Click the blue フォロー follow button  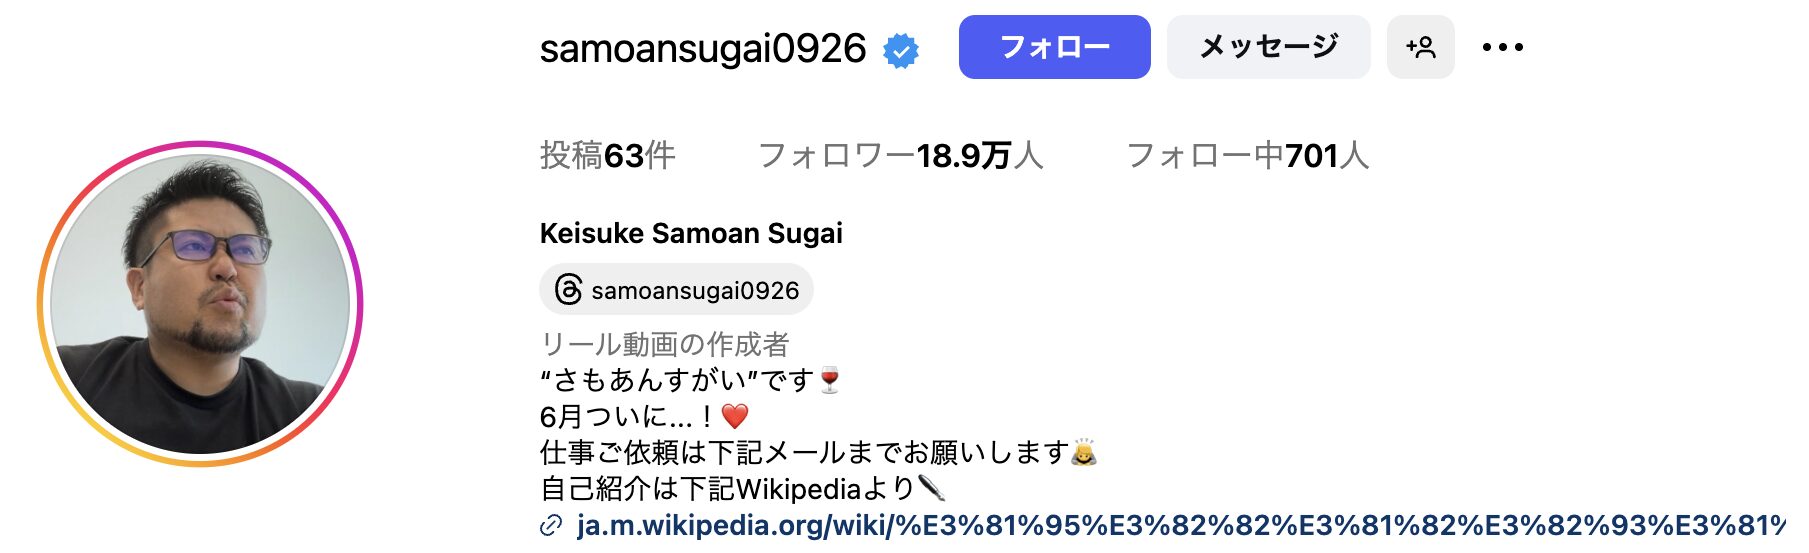[x=1054, y=47]
